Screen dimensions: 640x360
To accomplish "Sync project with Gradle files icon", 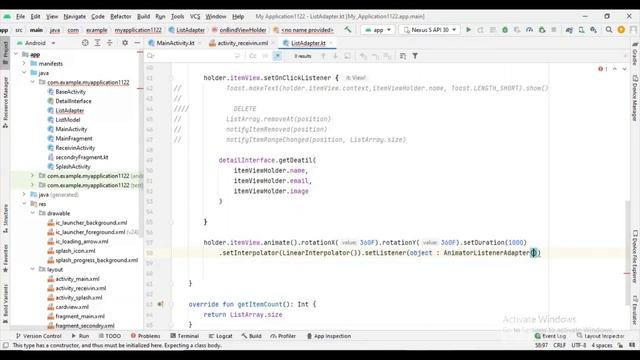I will pos(569,30).
